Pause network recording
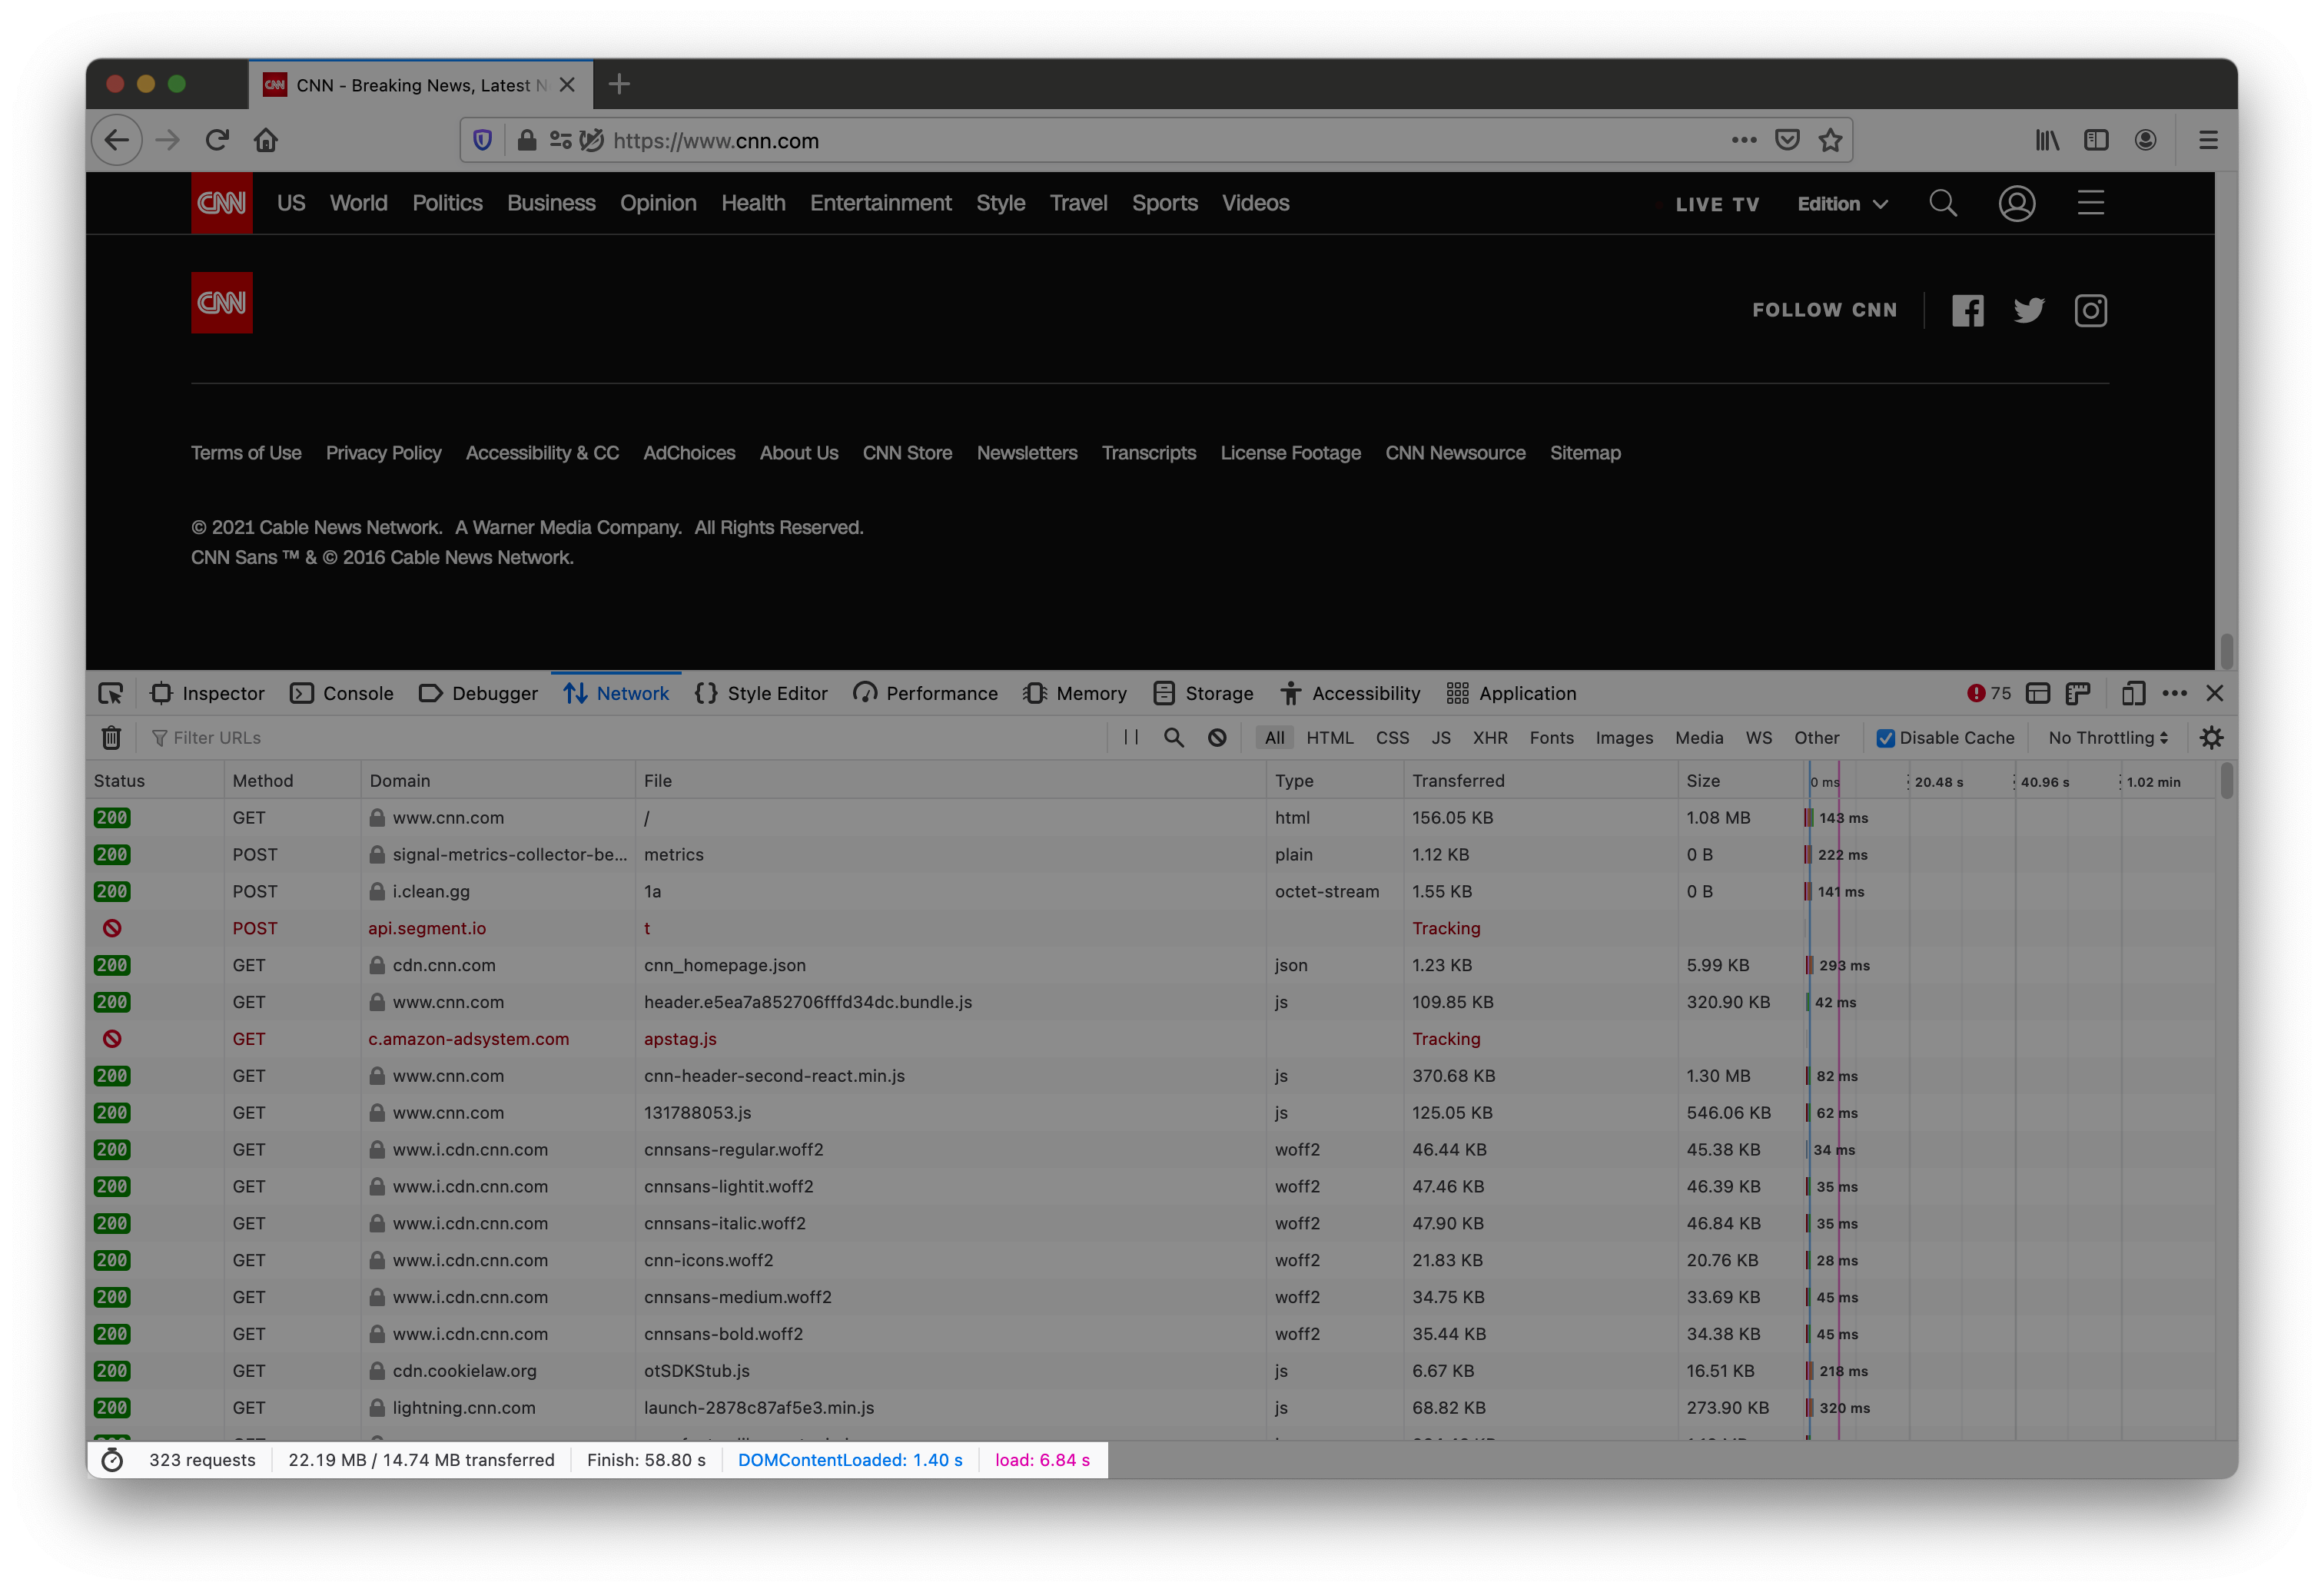Image resolution: width=2324 pixels, height=1592 pixels. 1131,737
